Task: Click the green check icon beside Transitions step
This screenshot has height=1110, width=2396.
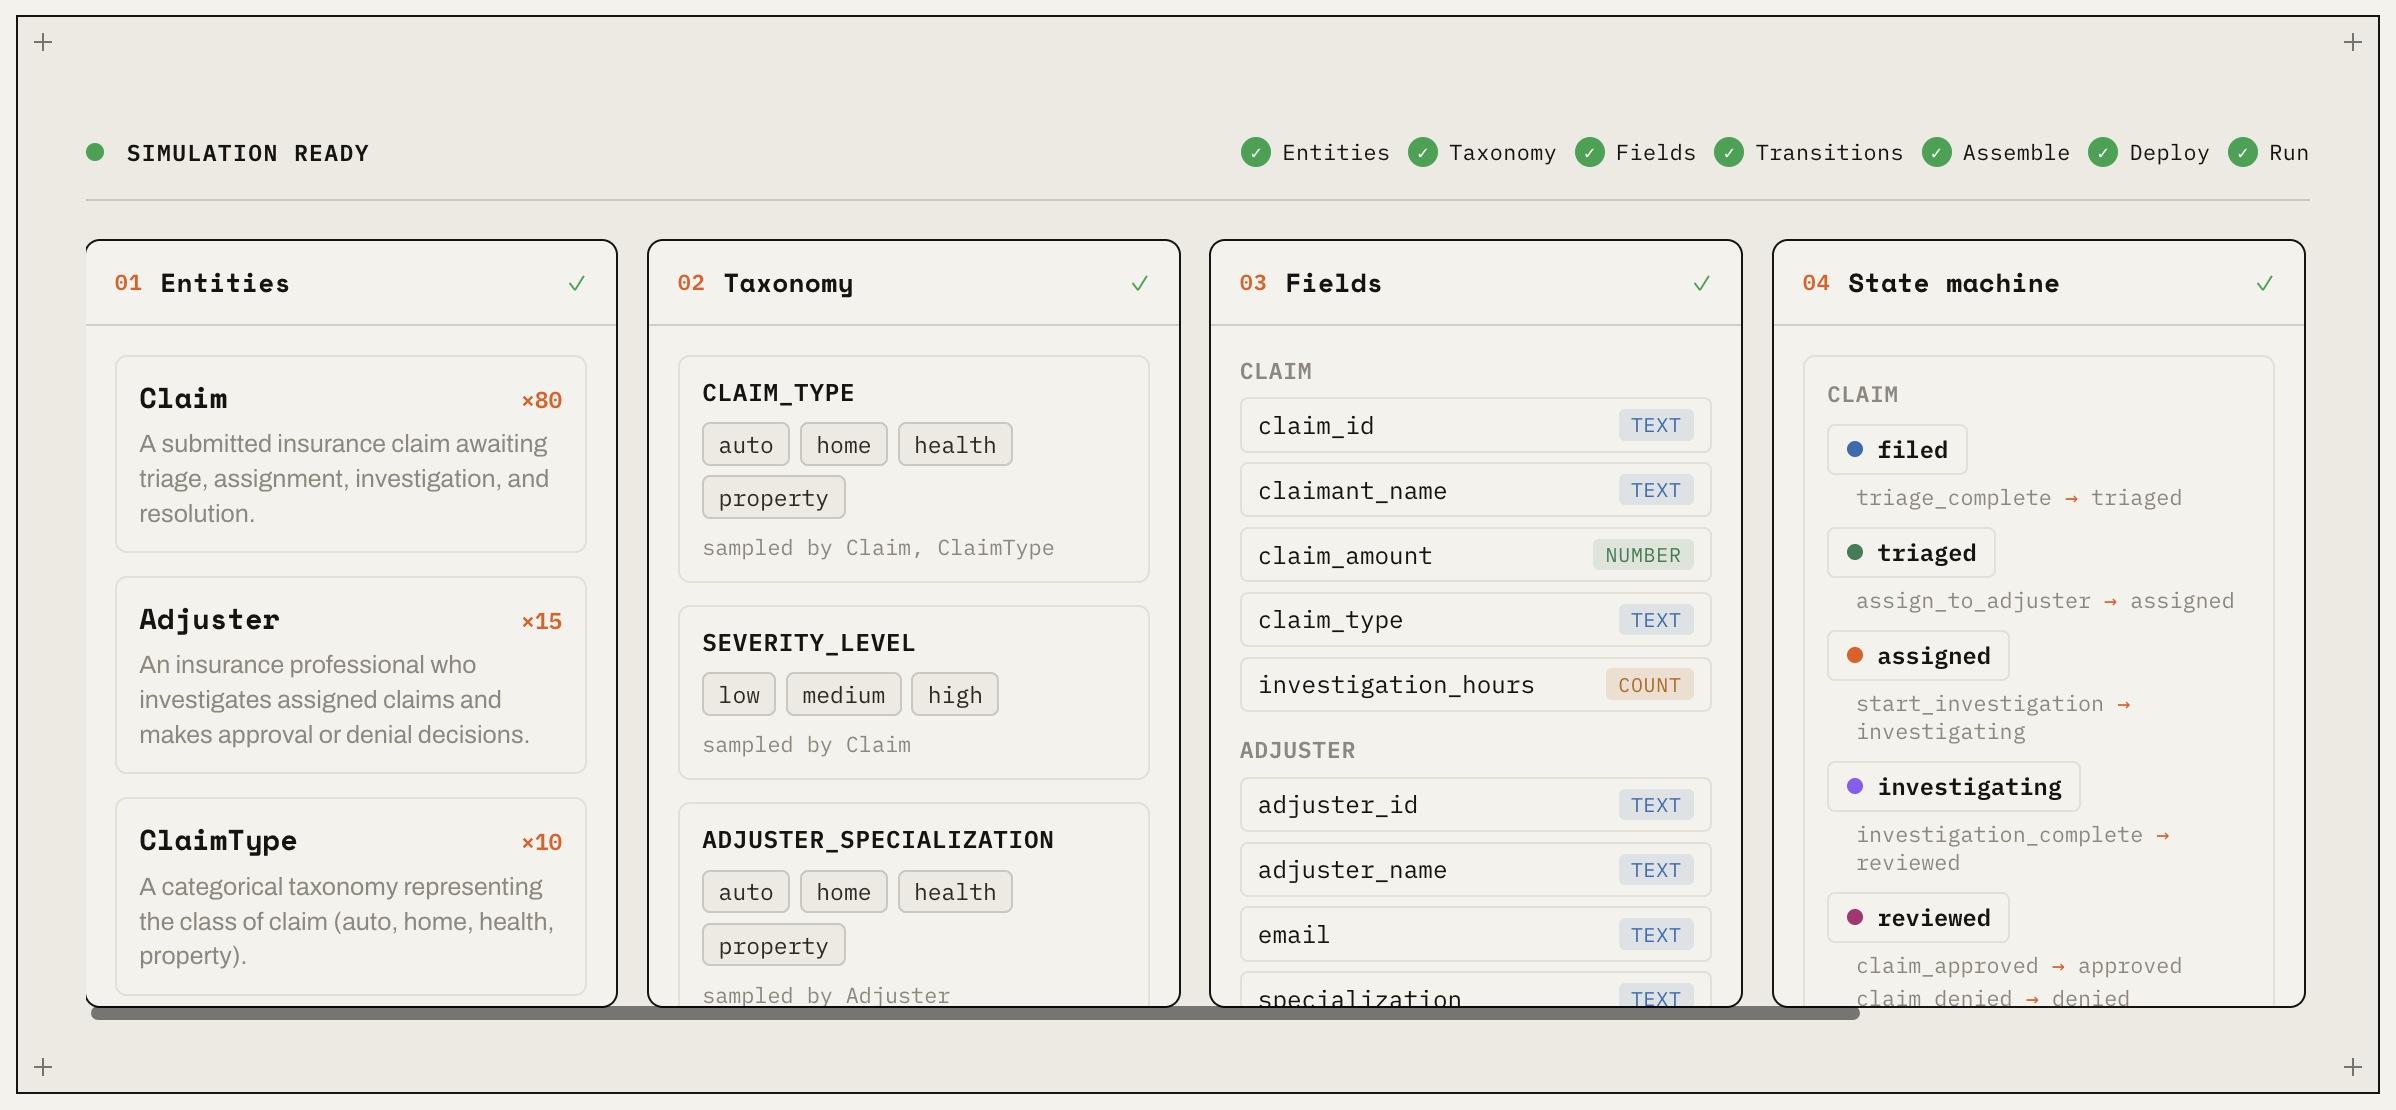Action: tap(1728, 153)
